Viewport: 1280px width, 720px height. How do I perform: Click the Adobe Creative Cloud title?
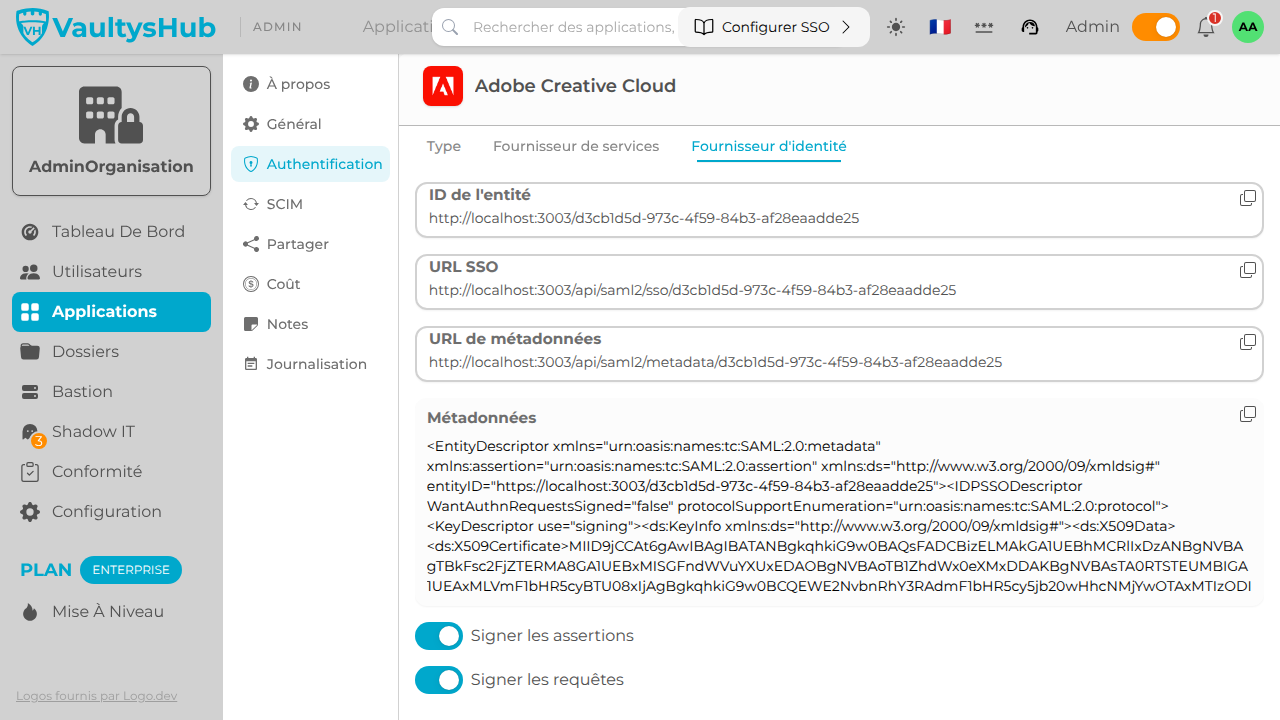point(575,86)
